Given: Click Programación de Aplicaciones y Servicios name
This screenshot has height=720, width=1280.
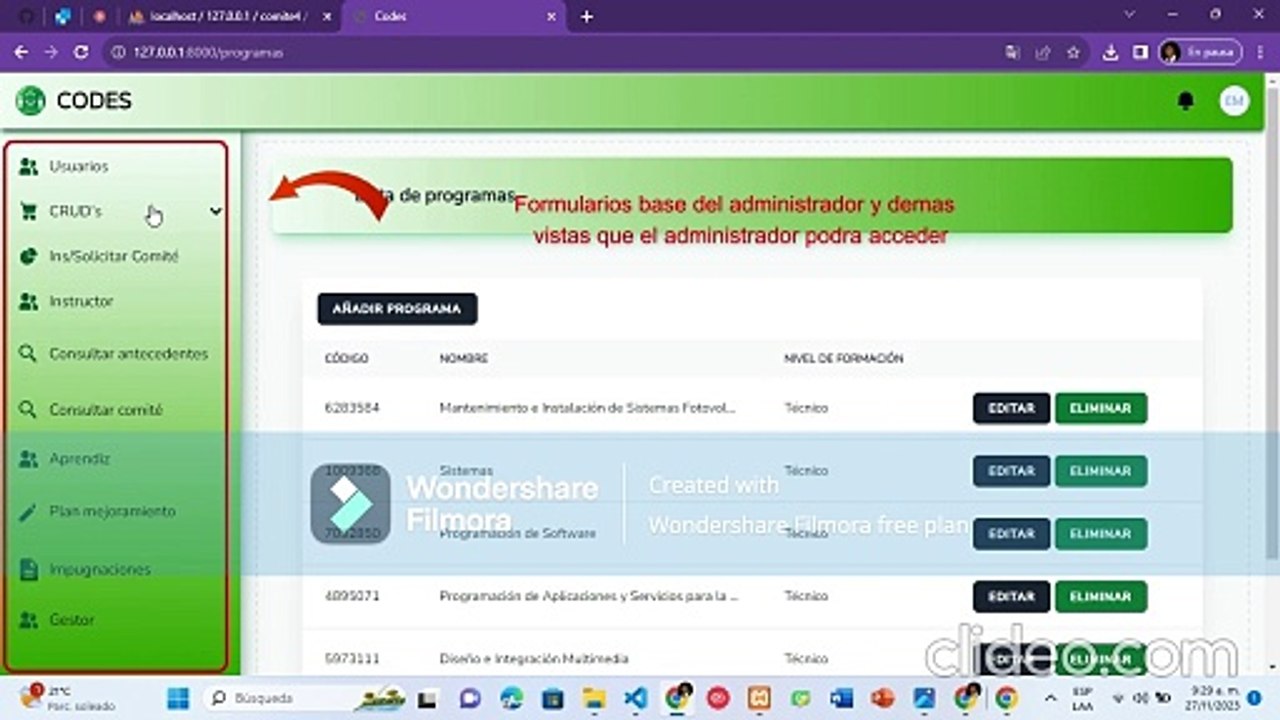Looking at the screenshot, I should (x=588, y=596).
